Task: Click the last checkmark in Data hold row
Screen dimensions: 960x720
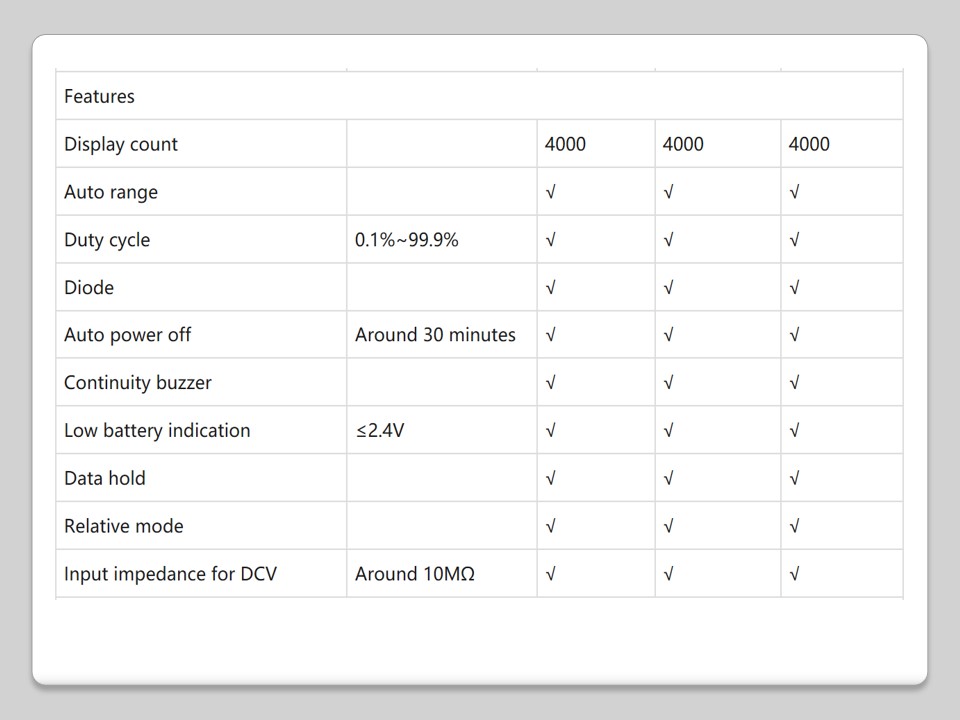Action: tap(795, 478)
